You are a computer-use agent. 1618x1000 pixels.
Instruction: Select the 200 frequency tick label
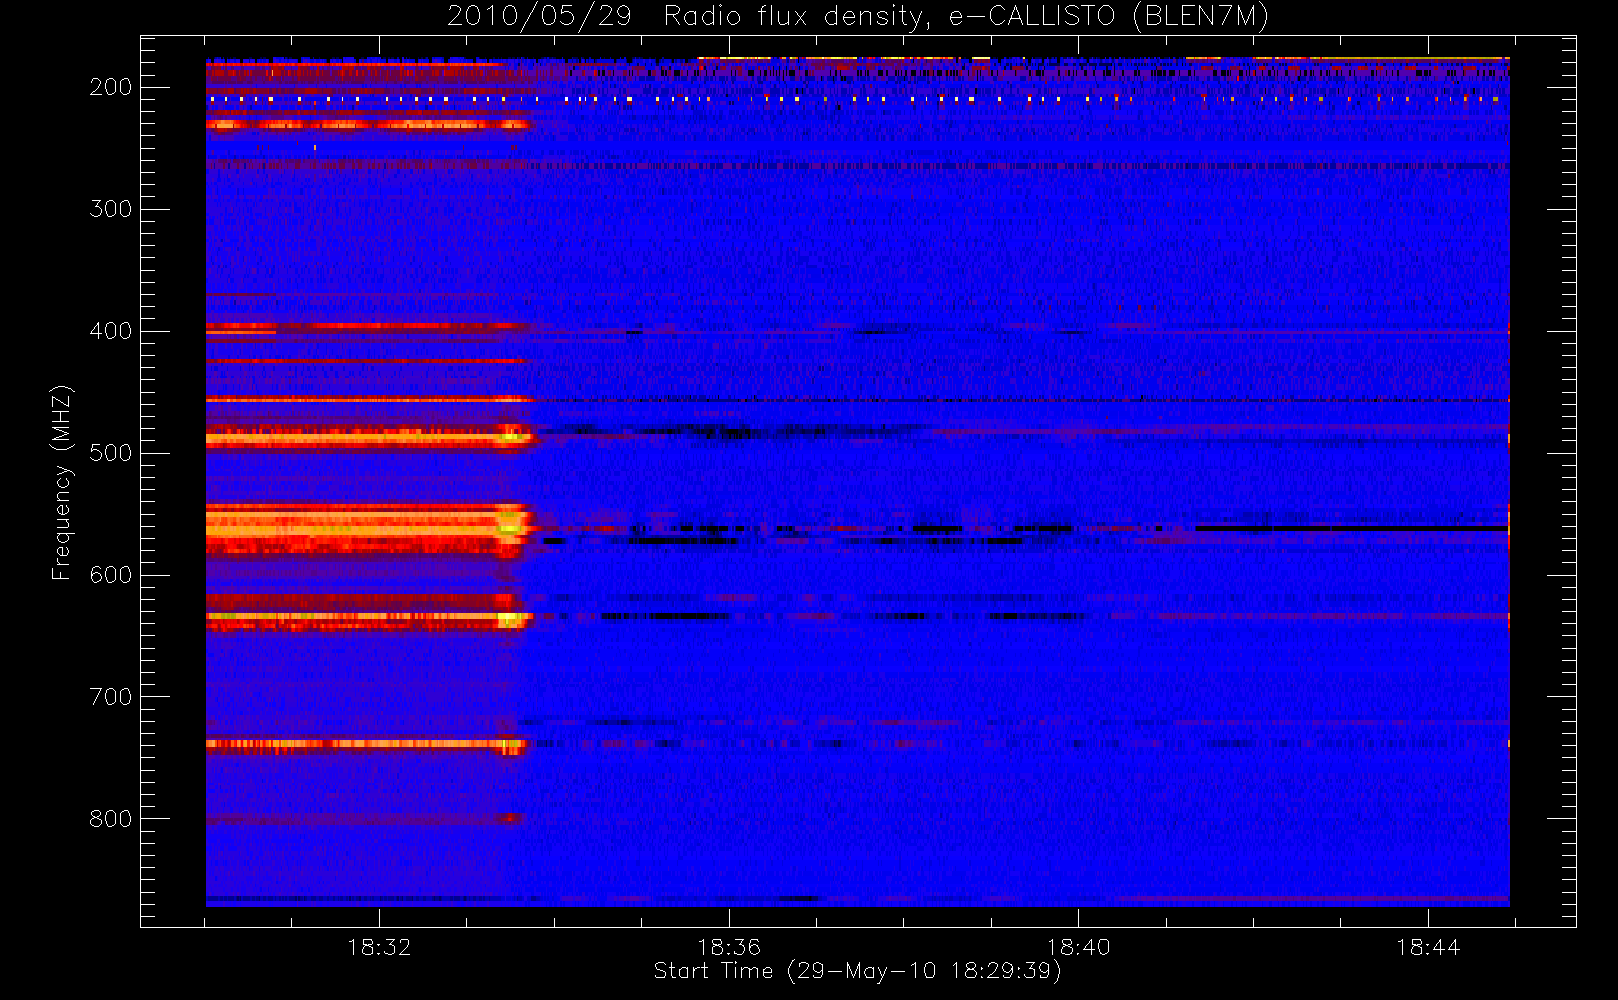[111, 87]
